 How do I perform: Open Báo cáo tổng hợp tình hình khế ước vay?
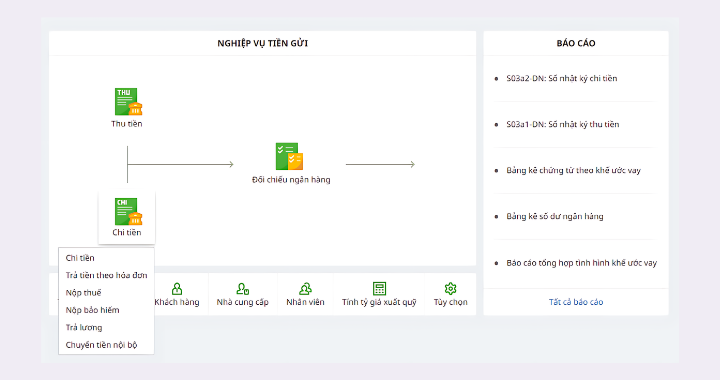tap(581, 263)
